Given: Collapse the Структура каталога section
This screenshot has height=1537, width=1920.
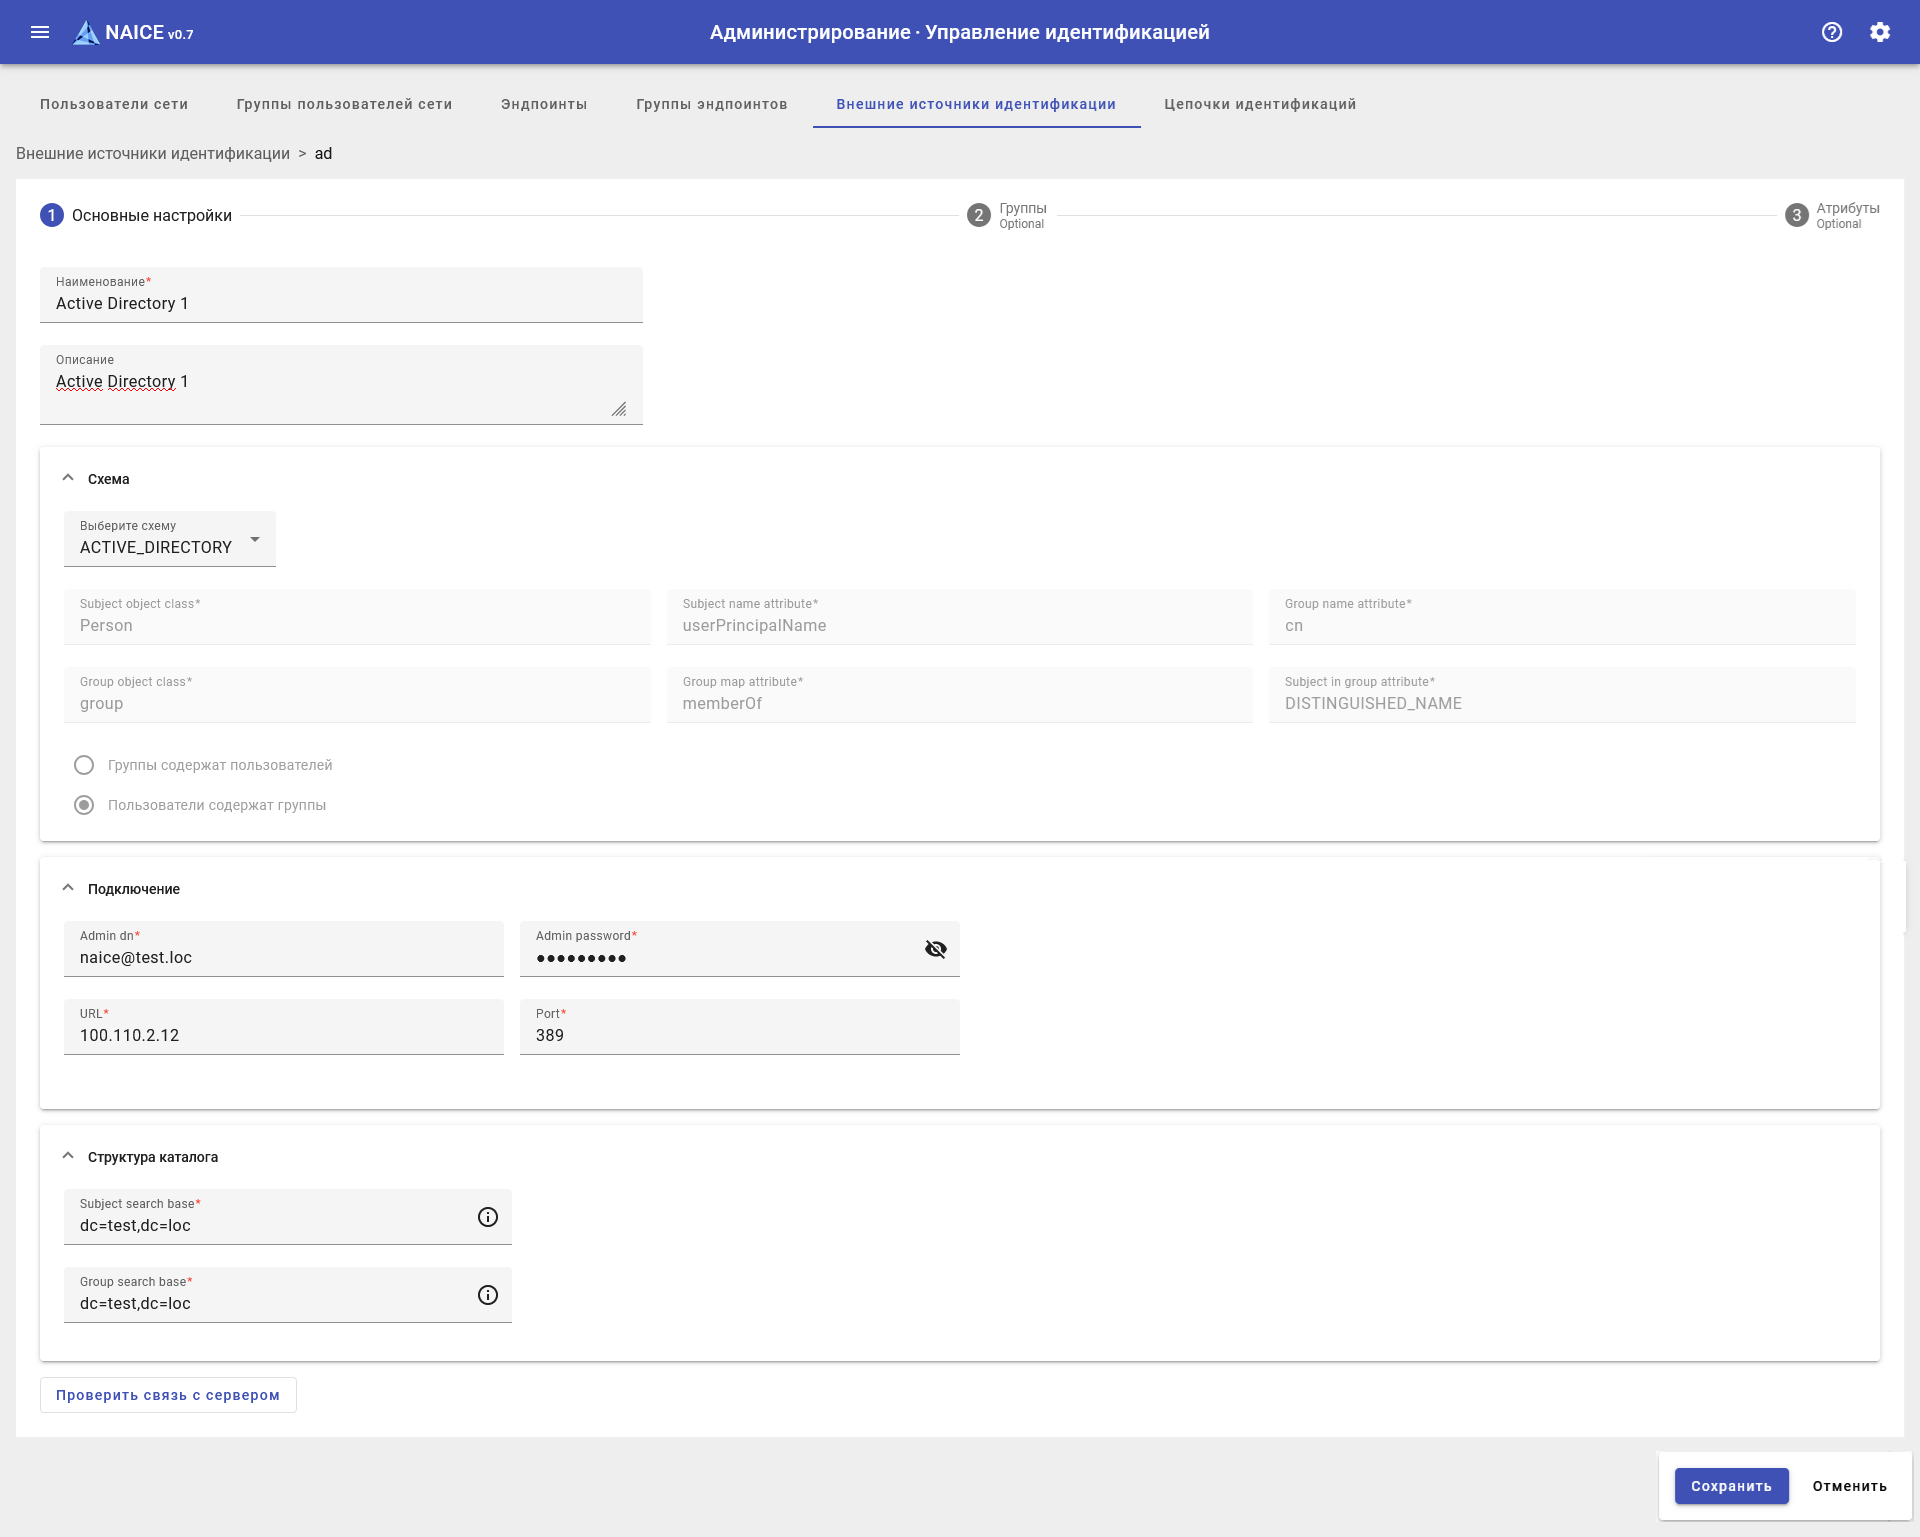Looking at the screenshot, I should 68,1156.
